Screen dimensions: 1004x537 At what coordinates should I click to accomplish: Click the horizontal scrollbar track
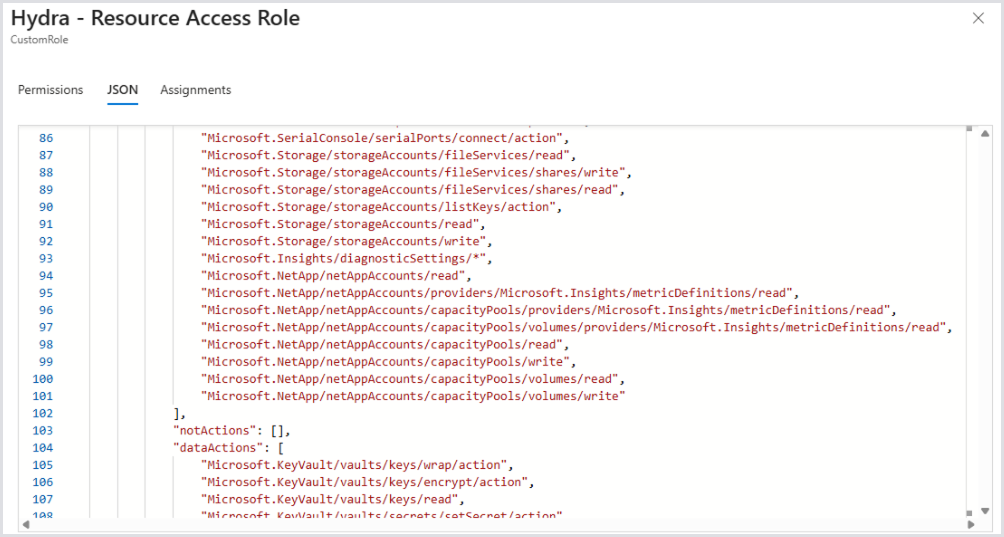point(500,524)
